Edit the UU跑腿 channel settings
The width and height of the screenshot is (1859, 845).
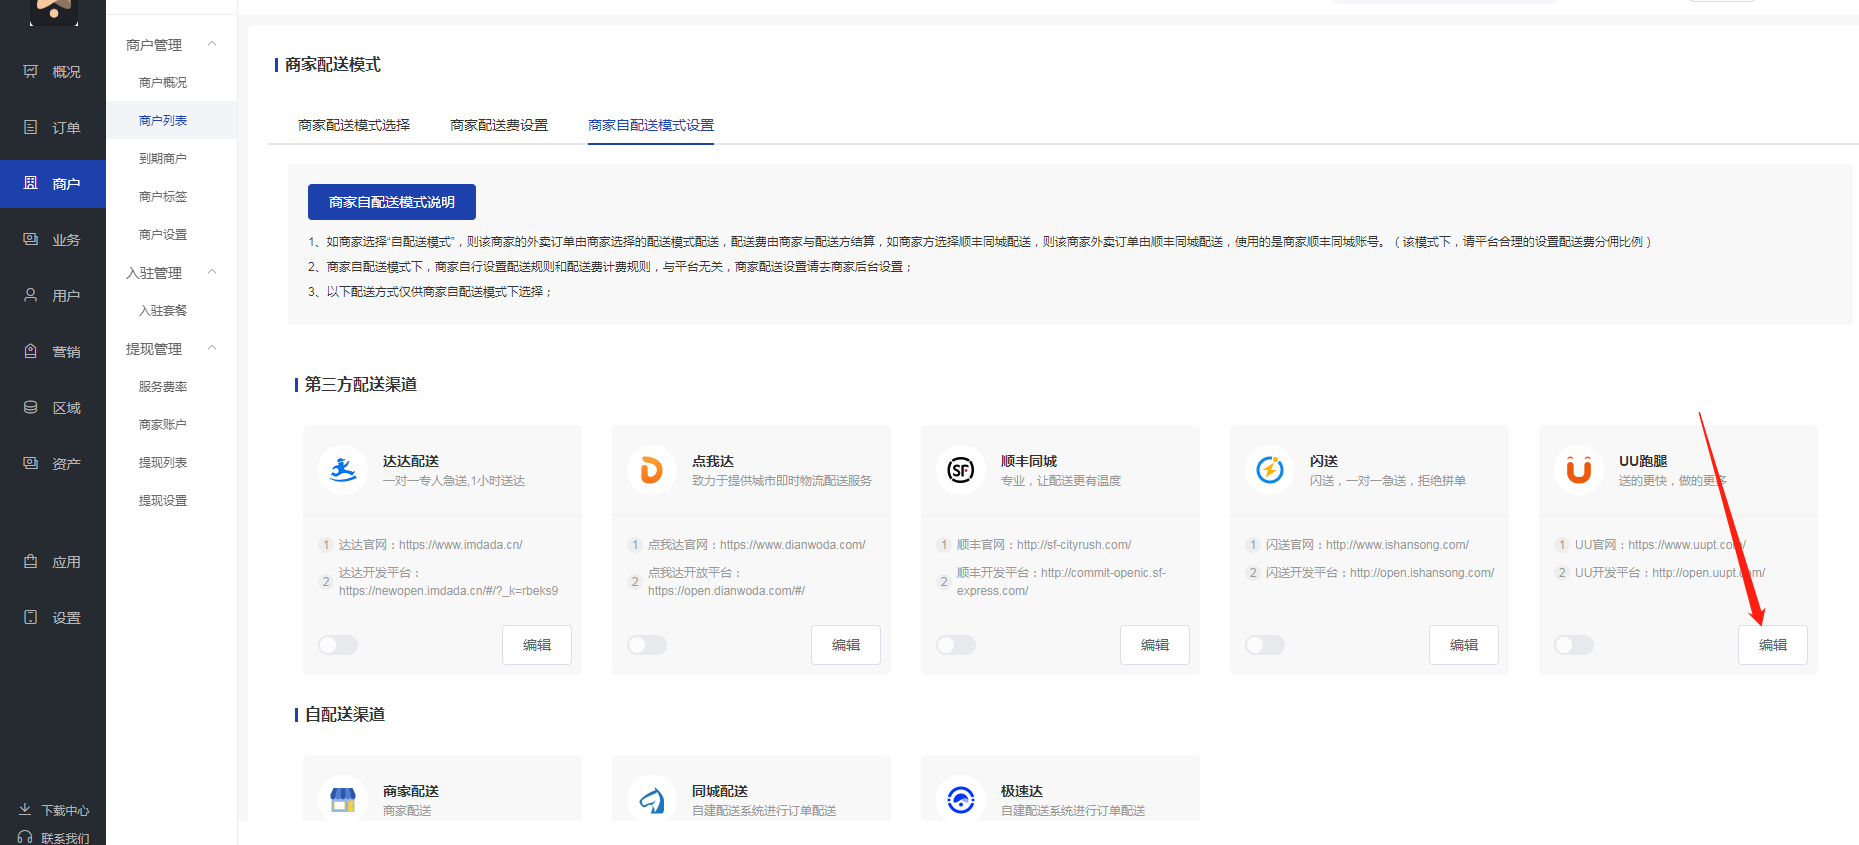tap(1773, 645)
